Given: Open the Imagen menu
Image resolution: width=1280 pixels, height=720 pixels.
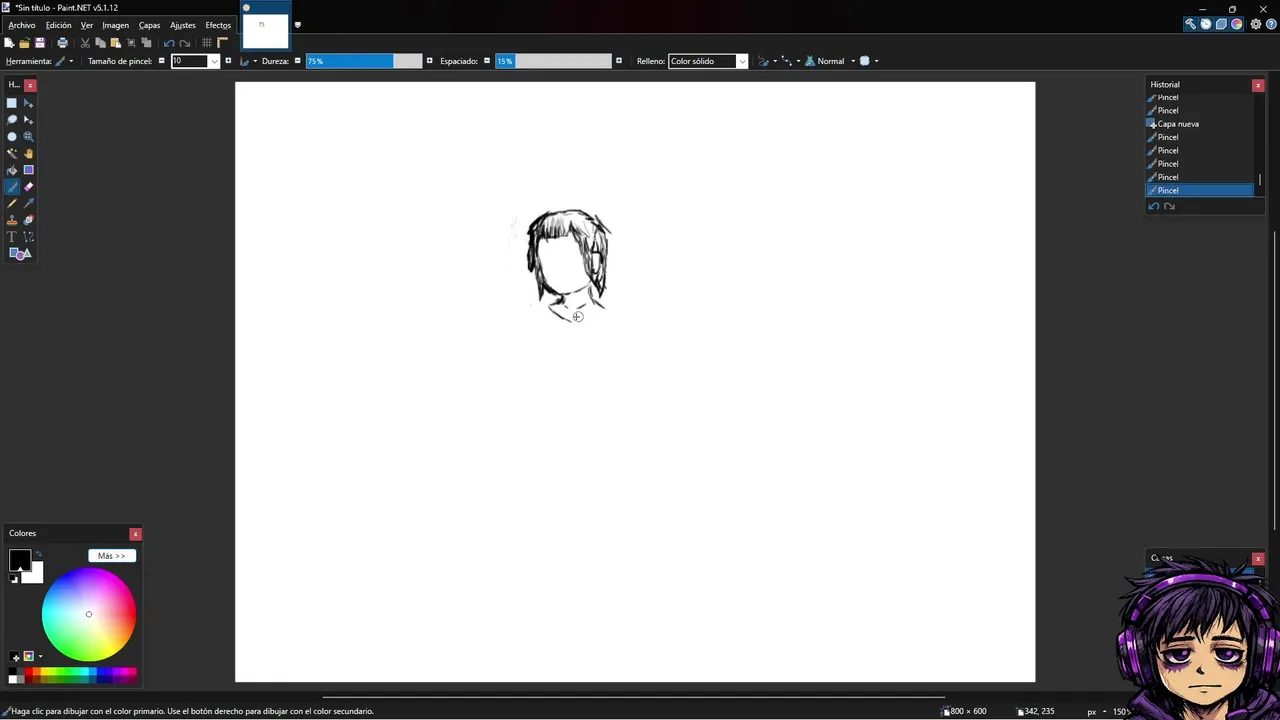Looking at the screenshot, I should coord(115,25).
